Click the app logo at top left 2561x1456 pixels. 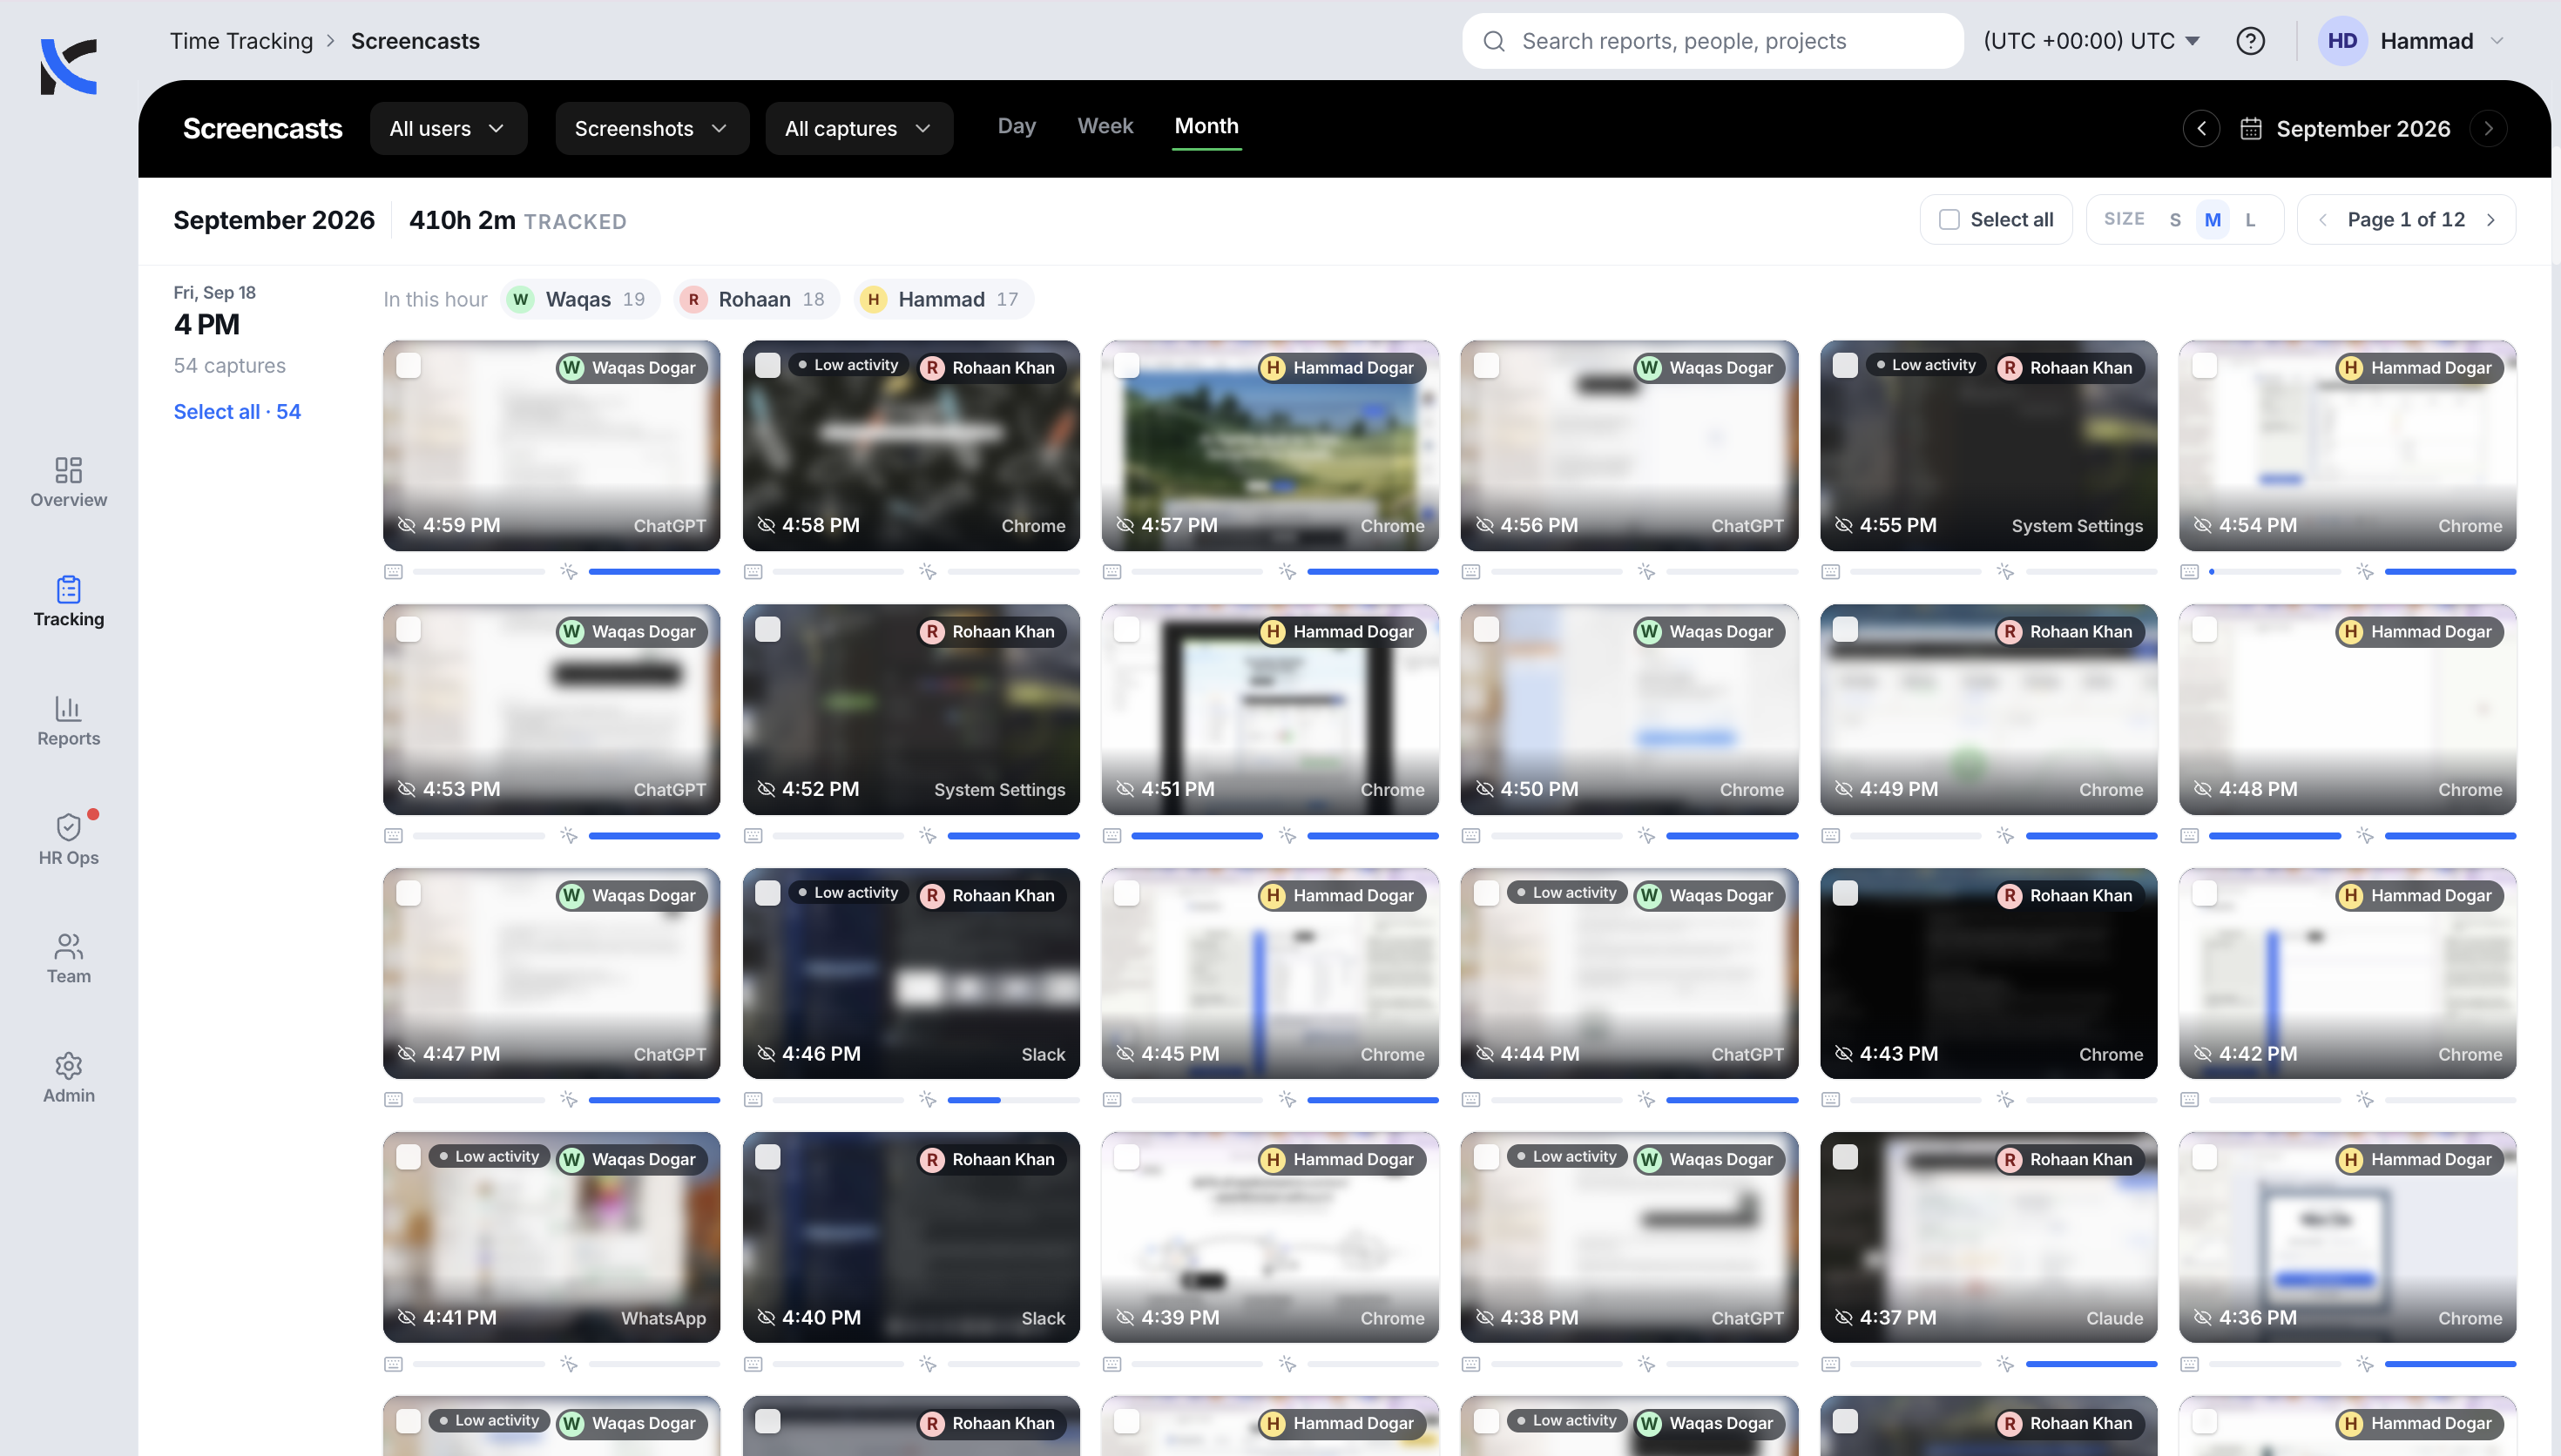tap(68, 66)
